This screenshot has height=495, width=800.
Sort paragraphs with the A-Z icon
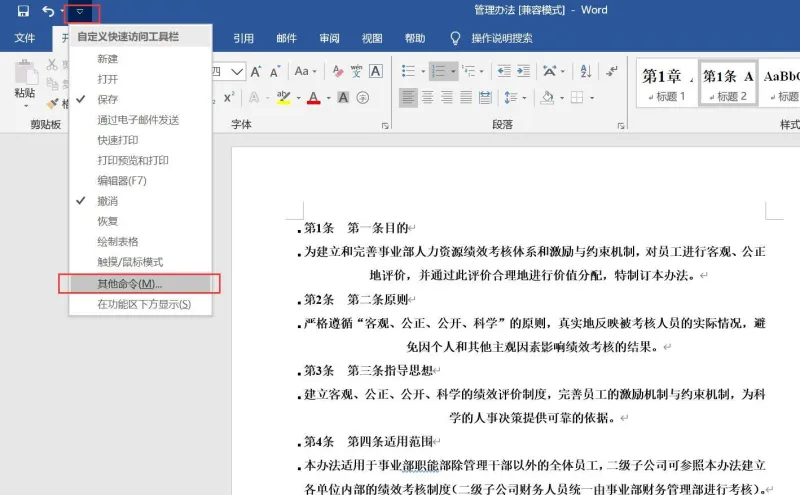click(586, 71)
